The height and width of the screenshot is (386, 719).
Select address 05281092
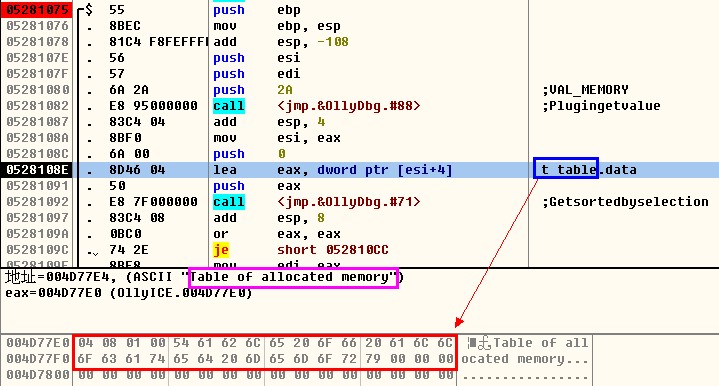click(37, 202)
